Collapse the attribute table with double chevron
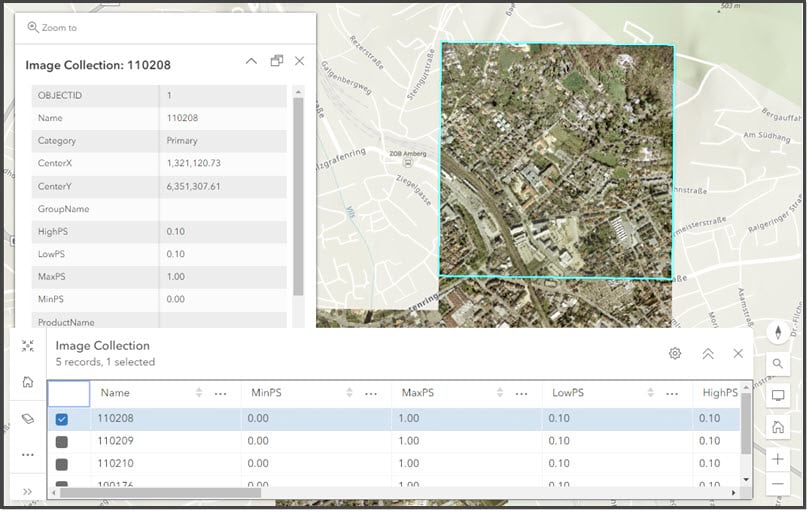The width and height of the screenshot is (809, 512). pyautogui.click(x=707, y=354)
